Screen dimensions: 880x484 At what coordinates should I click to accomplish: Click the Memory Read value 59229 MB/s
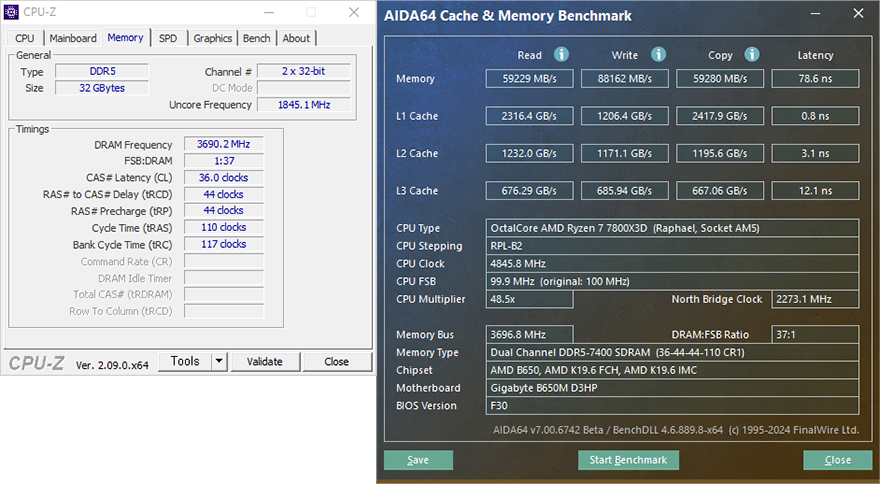(529, 79)
